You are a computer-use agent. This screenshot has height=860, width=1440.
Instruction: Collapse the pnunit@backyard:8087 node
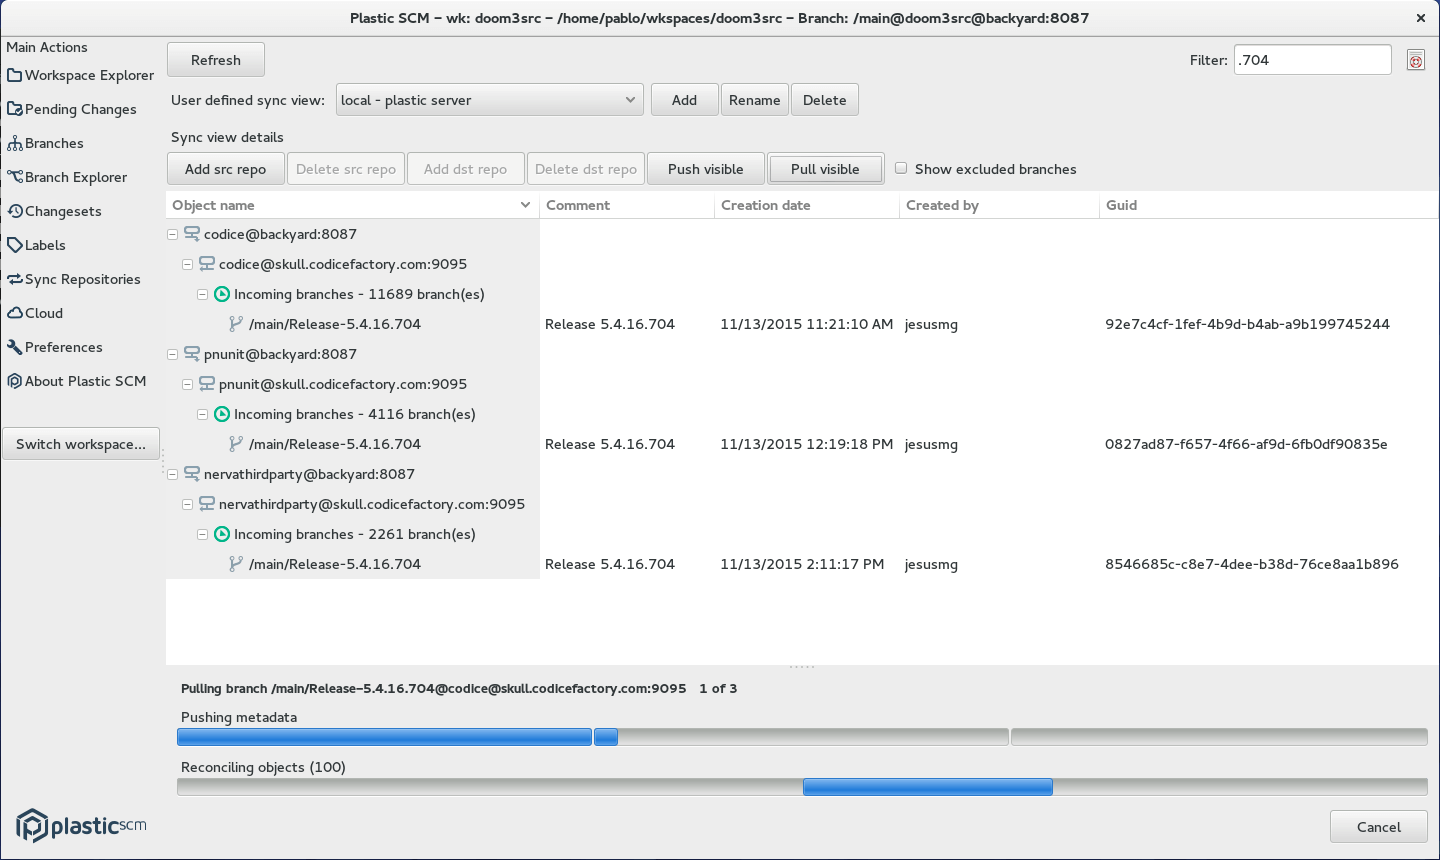[172, 354]
